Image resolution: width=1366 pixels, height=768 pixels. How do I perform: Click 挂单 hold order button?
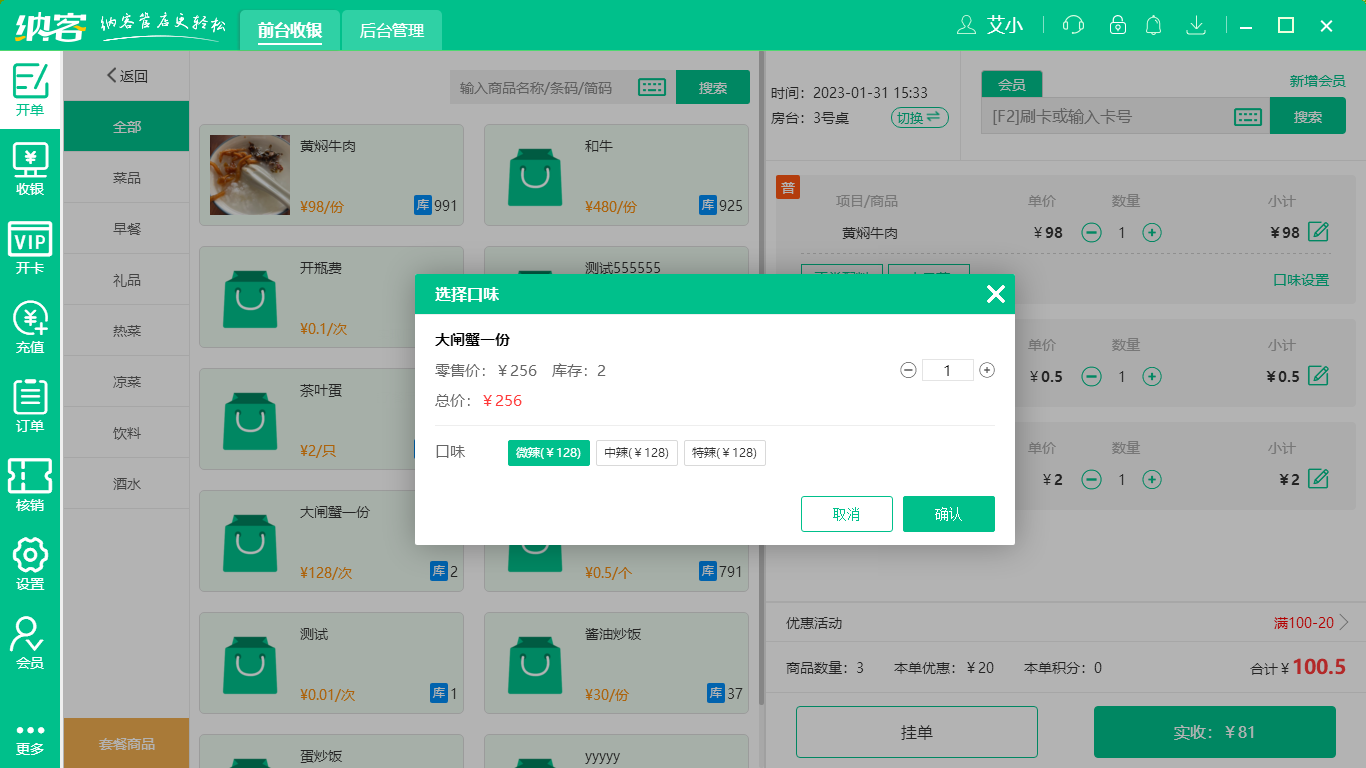[x=917, y=732]
